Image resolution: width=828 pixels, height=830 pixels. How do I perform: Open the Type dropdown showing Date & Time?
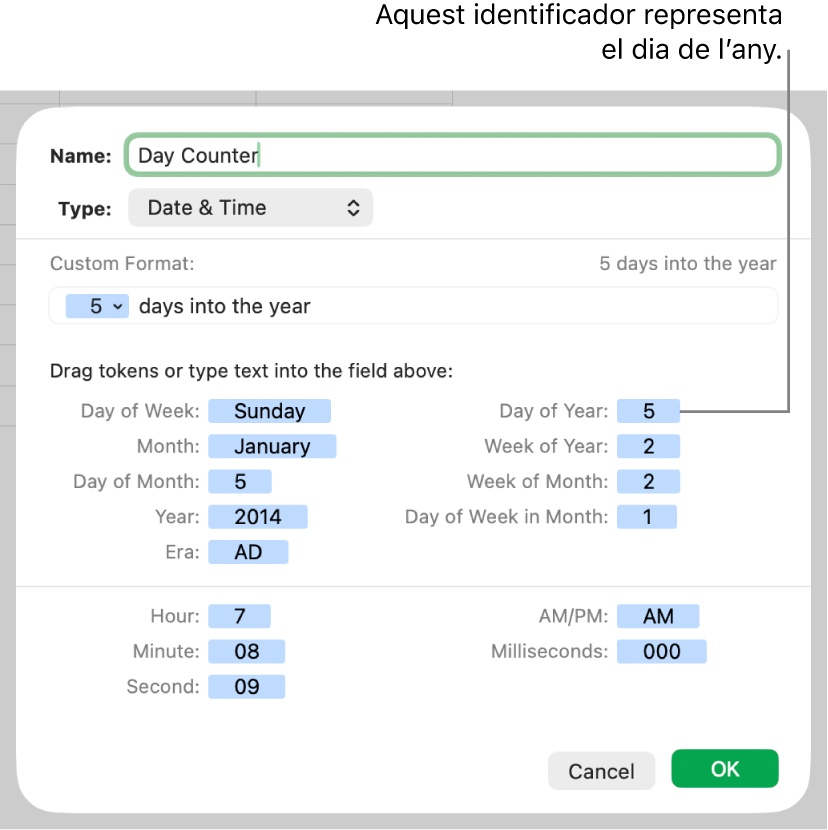click(x=250, y=207)
